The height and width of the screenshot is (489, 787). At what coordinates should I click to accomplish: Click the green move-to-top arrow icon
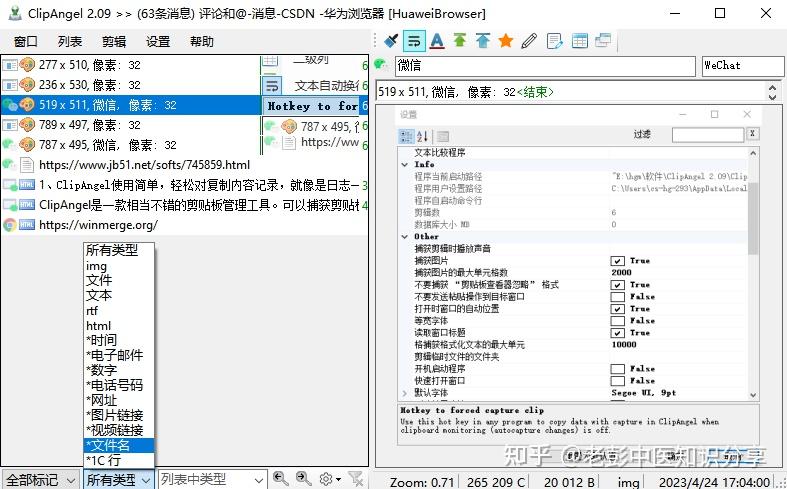click(x=460, y=40)
